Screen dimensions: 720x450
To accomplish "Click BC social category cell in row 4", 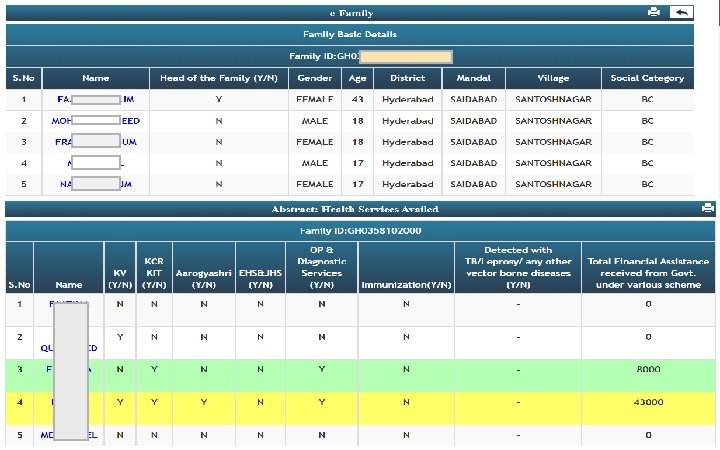I will click(647, 163).
